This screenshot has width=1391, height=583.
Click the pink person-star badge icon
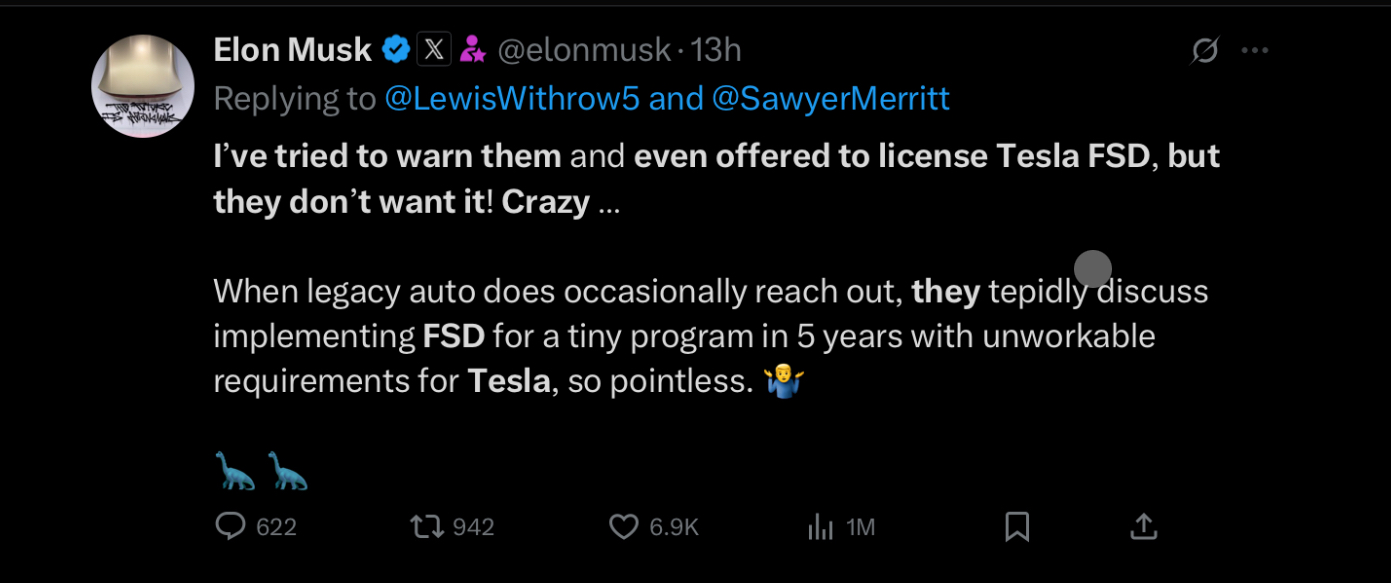pos(472,50)
